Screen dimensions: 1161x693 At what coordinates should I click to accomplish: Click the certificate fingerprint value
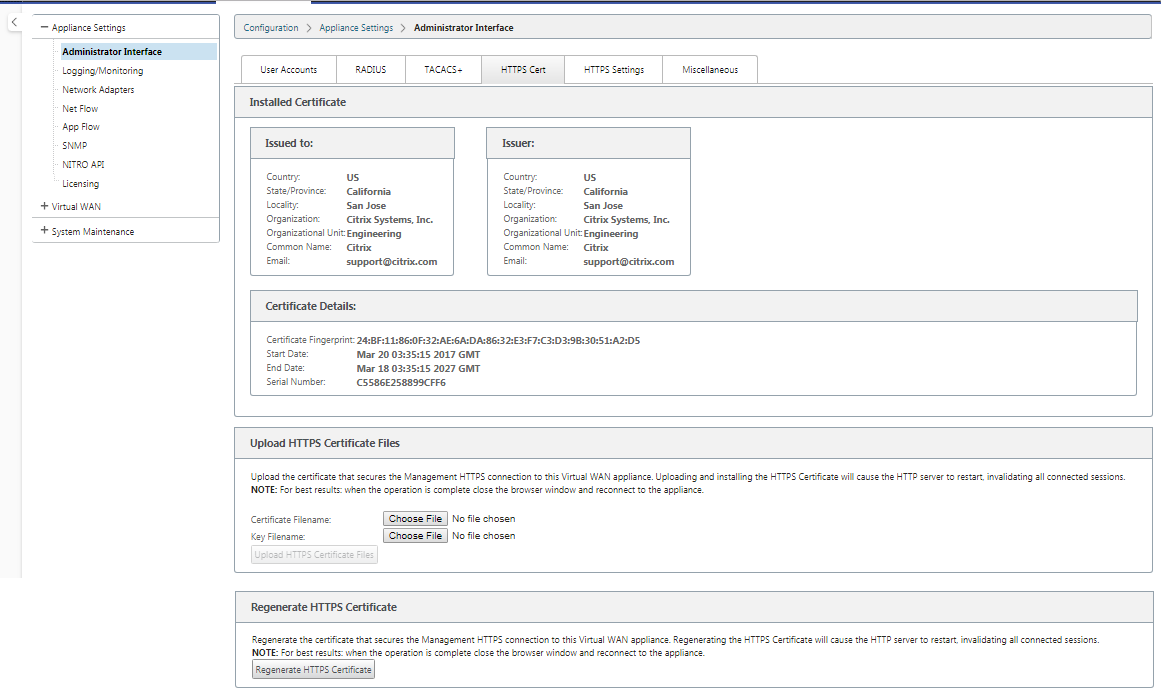(498, 341)
